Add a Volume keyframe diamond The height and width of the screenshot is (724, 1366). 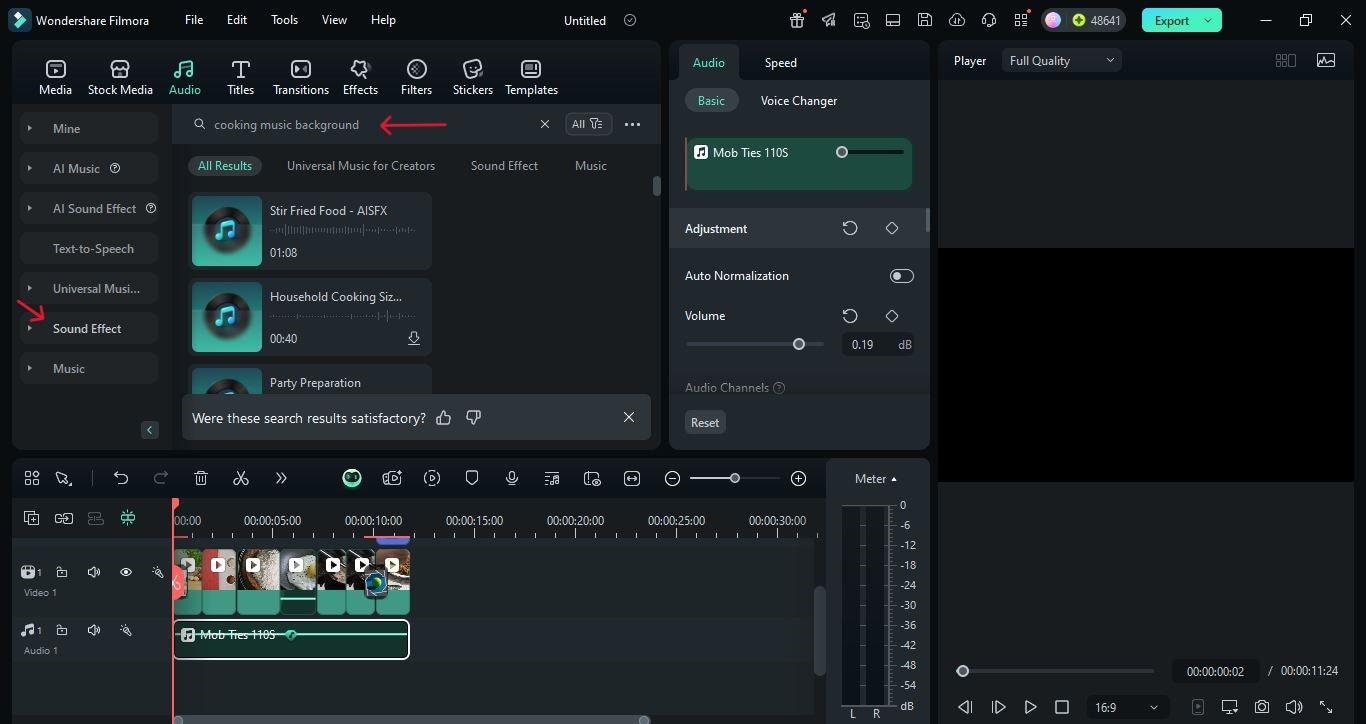pos(892,316)
